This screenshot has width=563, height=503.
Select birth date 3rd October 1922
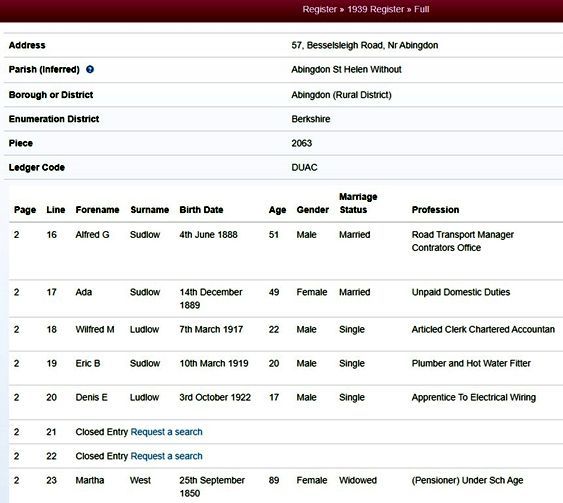(215, 397)
